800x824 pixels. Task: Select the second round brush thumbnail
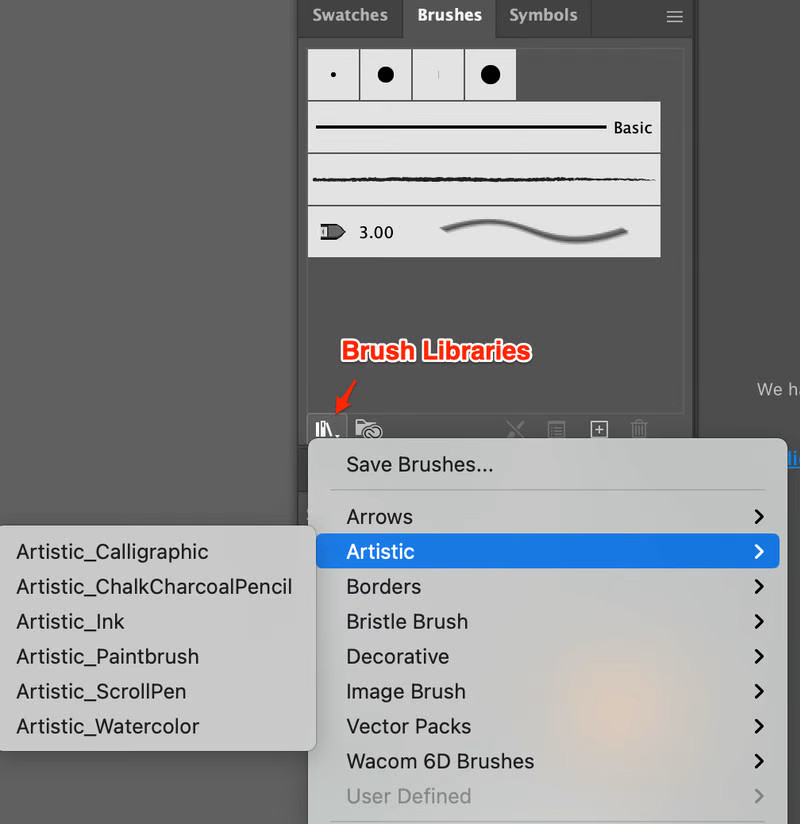[x=385, y=75]
